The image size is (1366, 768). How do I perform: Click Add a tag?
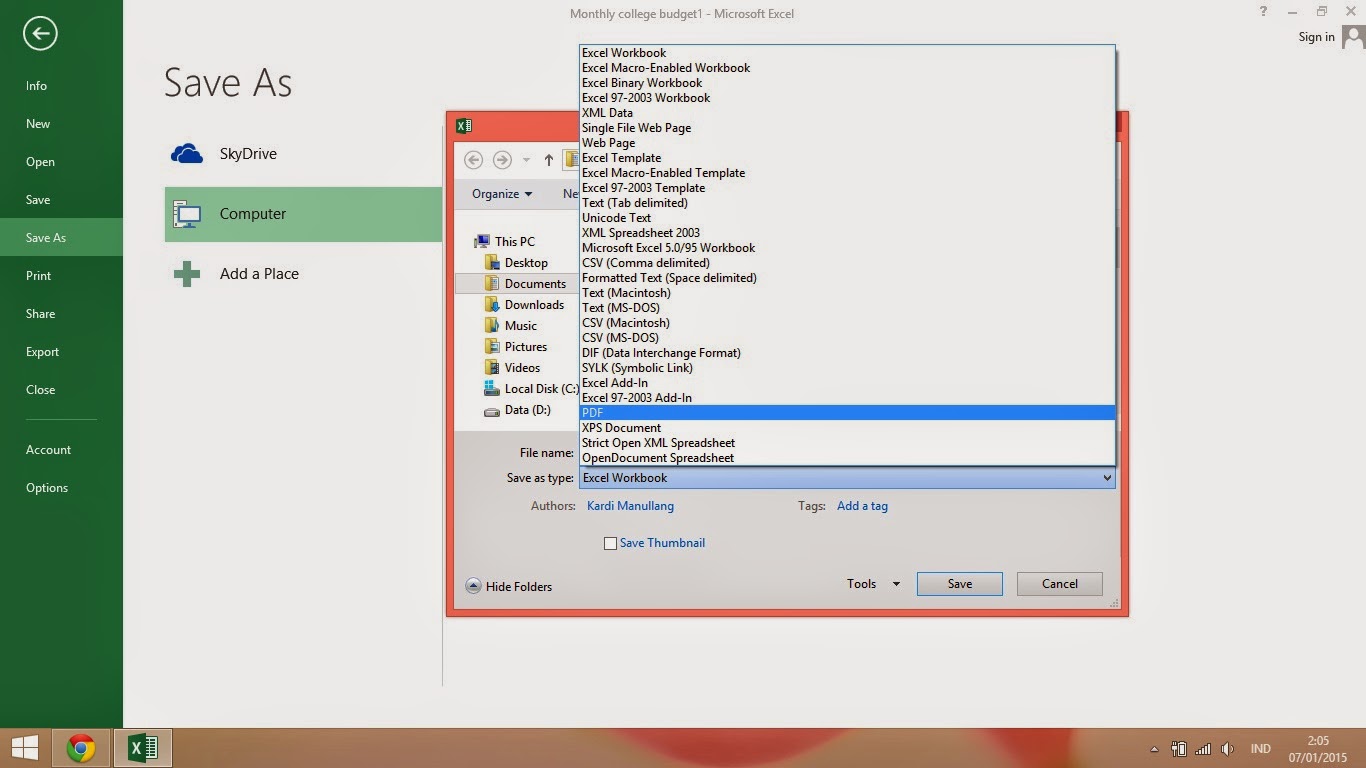point(862,506)
